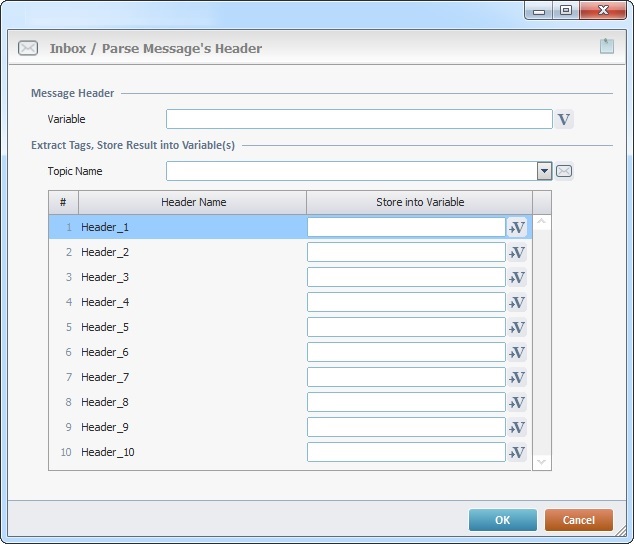This screenshot has height=544, width=634.
Task: Click the table scrollbar up arrow
Action: 541,222
